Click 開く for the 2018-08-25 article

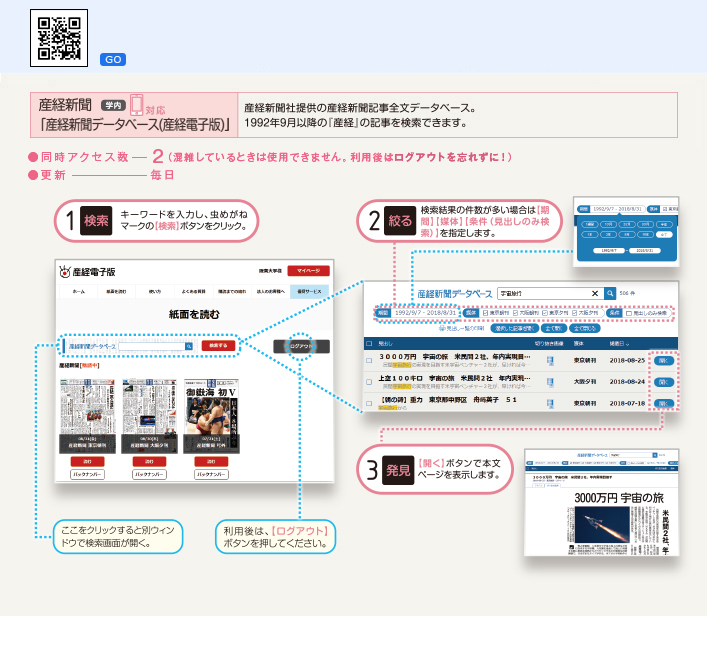[x=664, y=361]
